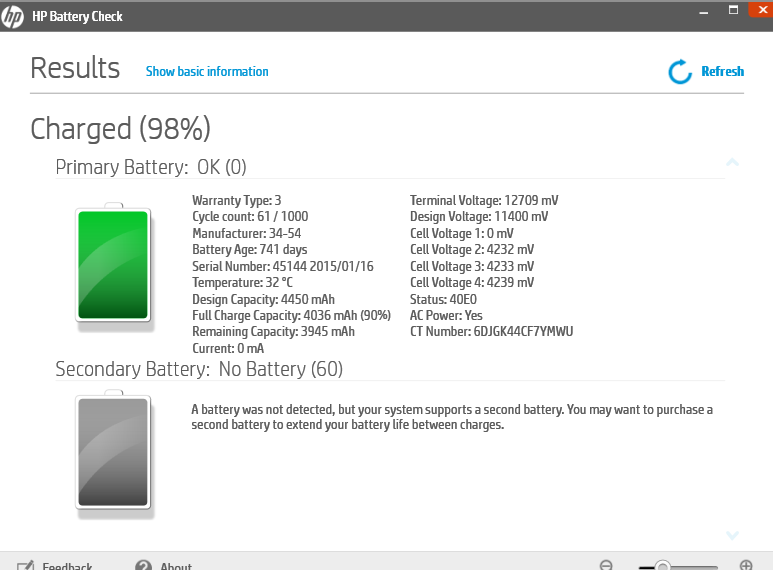This screenshot has width=773, height=570.
Task: Click the scroll-down chevron at bottom right
Action: point(733,535)
